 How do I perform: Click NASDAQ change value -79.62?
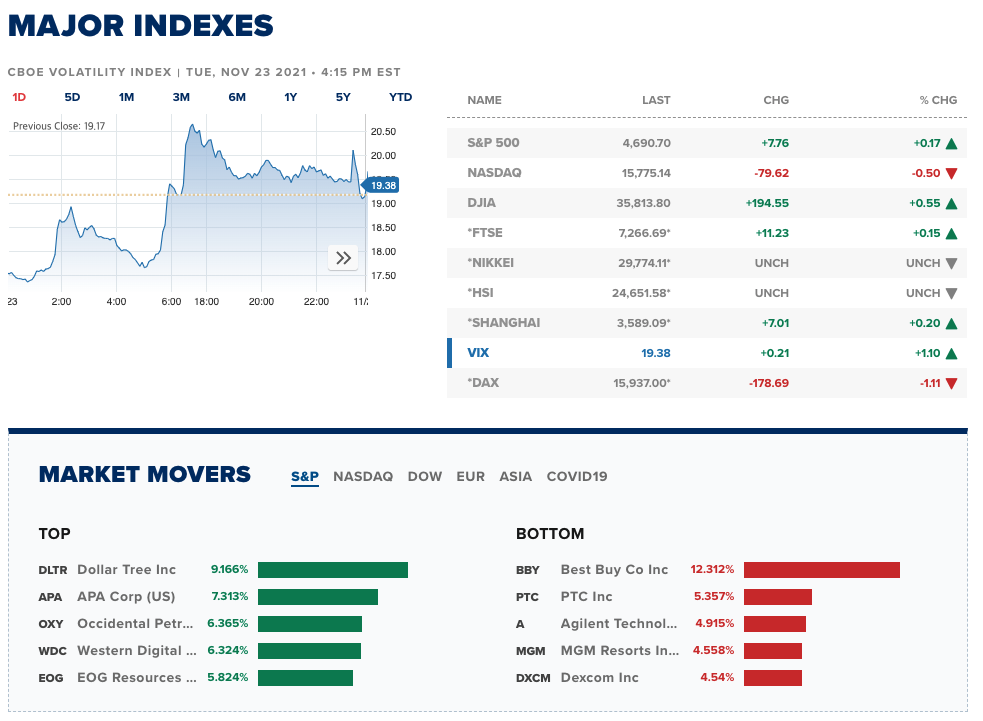pyautogui.click(x=771, y=173)
